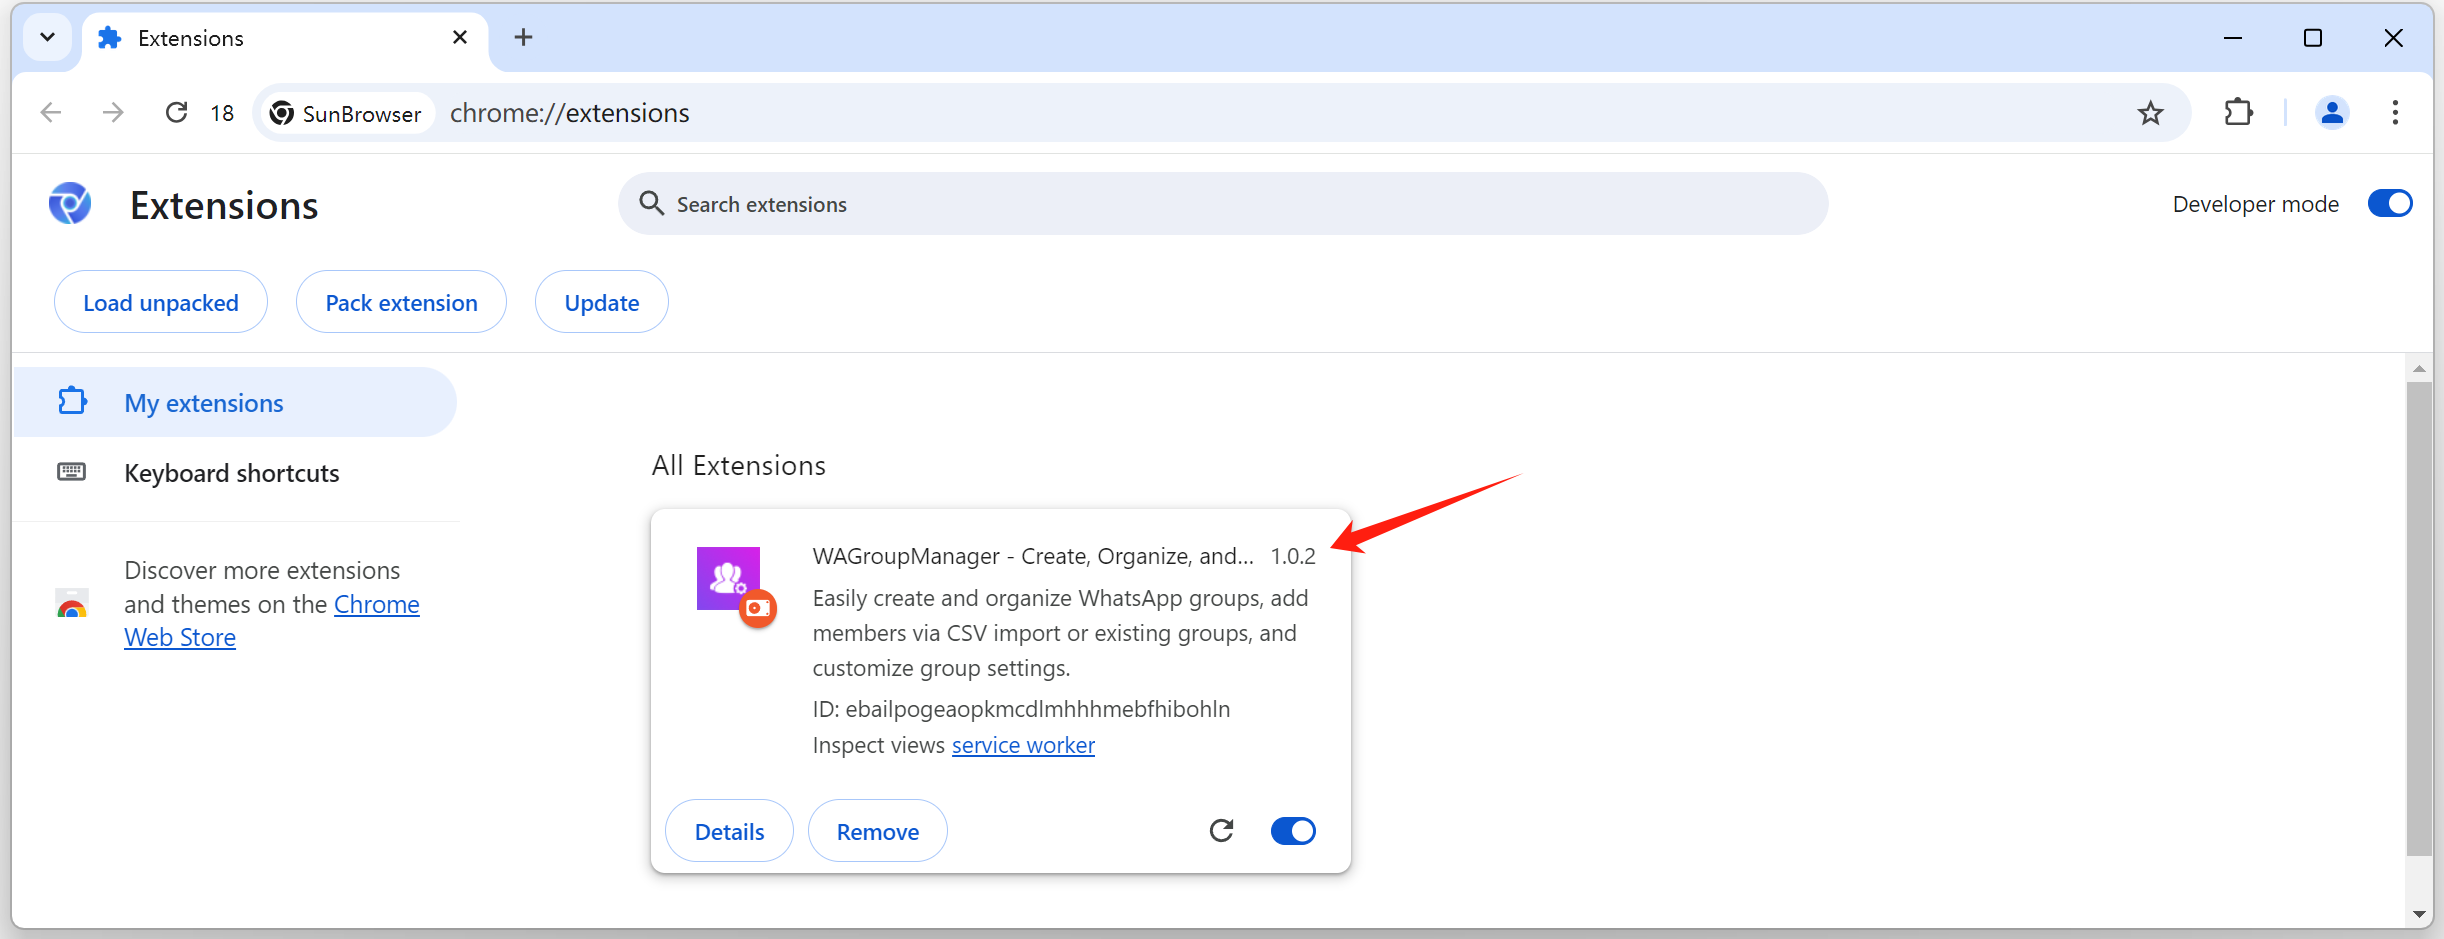Turn off the WAGroupManager extension toggle
2444x939 pixels.
coord(1293,831)
